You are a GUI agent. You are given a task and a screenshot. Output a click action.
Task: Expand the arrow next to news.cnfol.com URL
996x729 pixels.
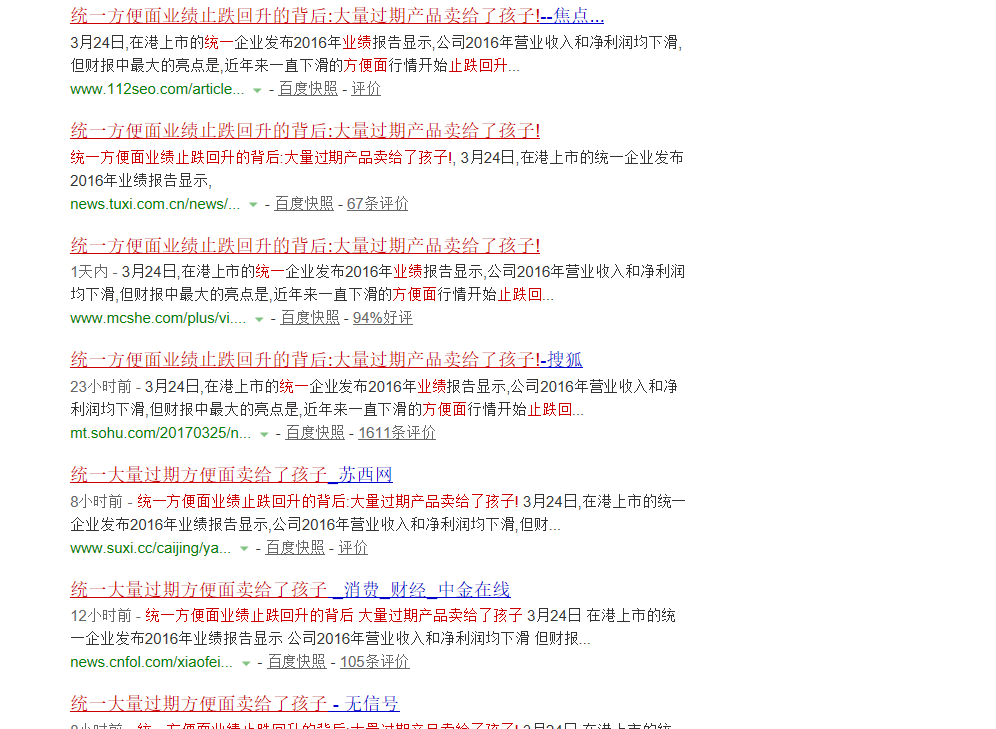tap(246, 663)
